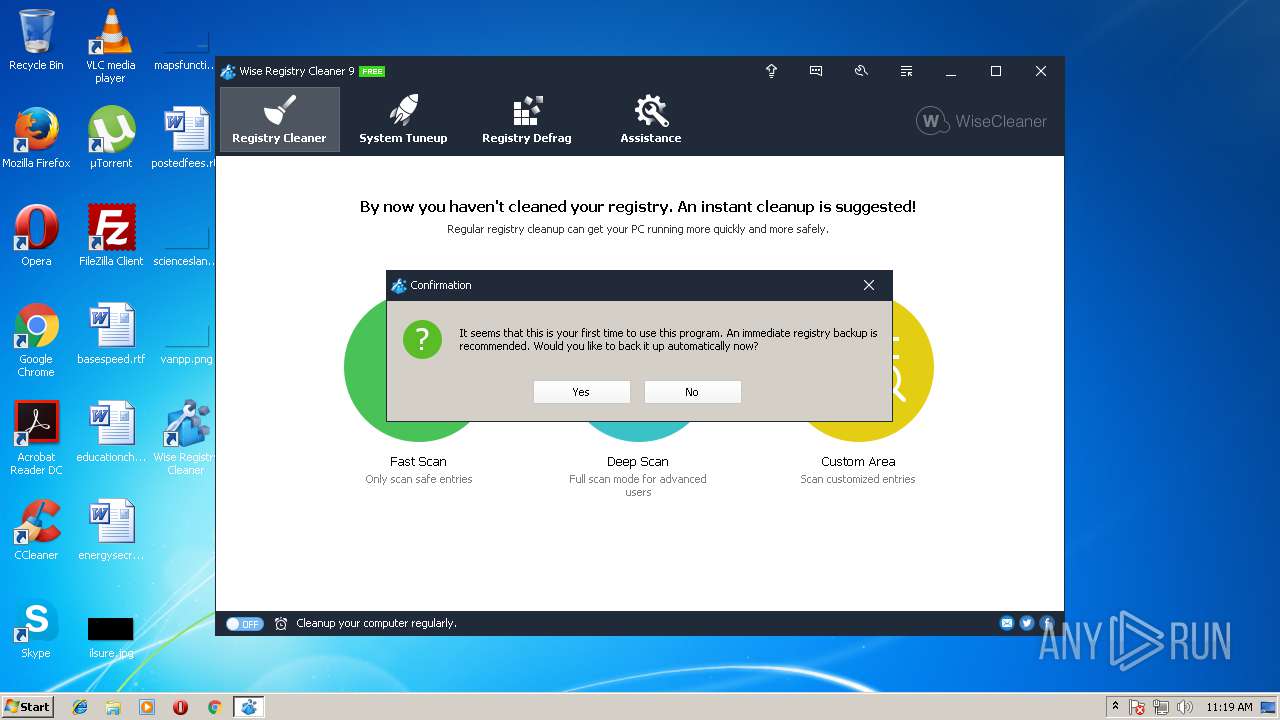Open the wrench settings icon in title bar
The height and width of the screenshot is (720, 1280).
(x=861, y=71)
